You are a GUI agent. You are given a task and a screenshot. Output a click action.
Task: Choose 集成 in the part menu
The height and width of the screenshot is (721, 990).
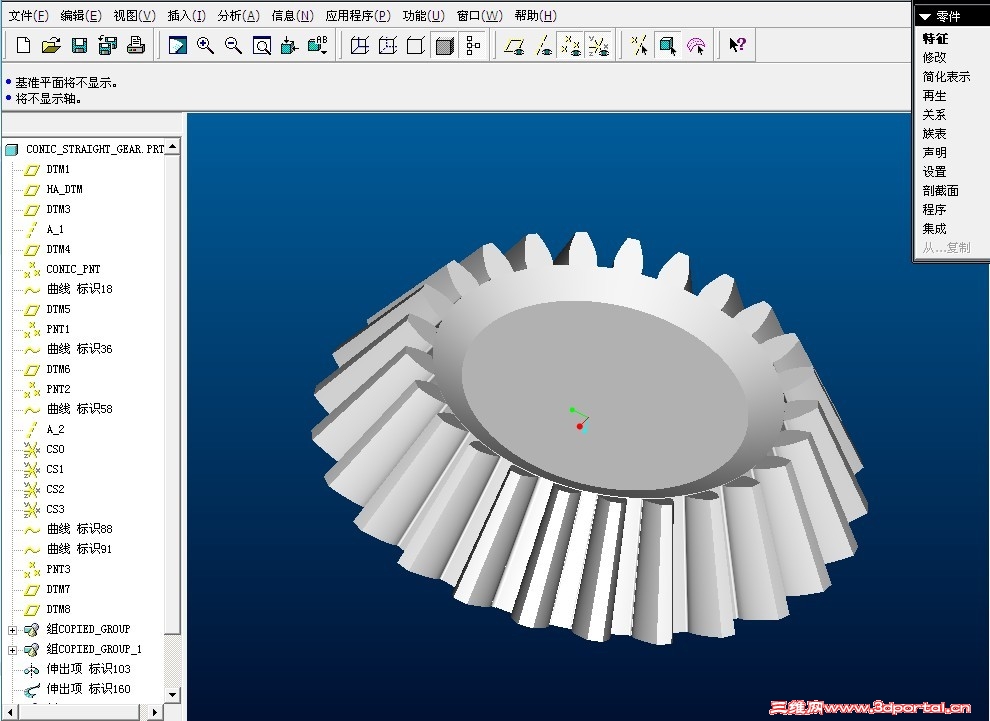click(934, 228)
